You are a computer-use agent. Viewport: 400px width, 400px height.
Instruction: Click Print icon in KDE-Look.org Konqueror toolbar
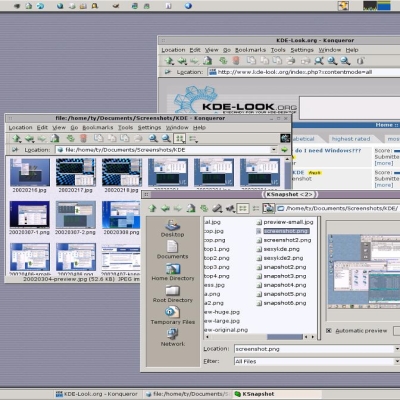291,61
